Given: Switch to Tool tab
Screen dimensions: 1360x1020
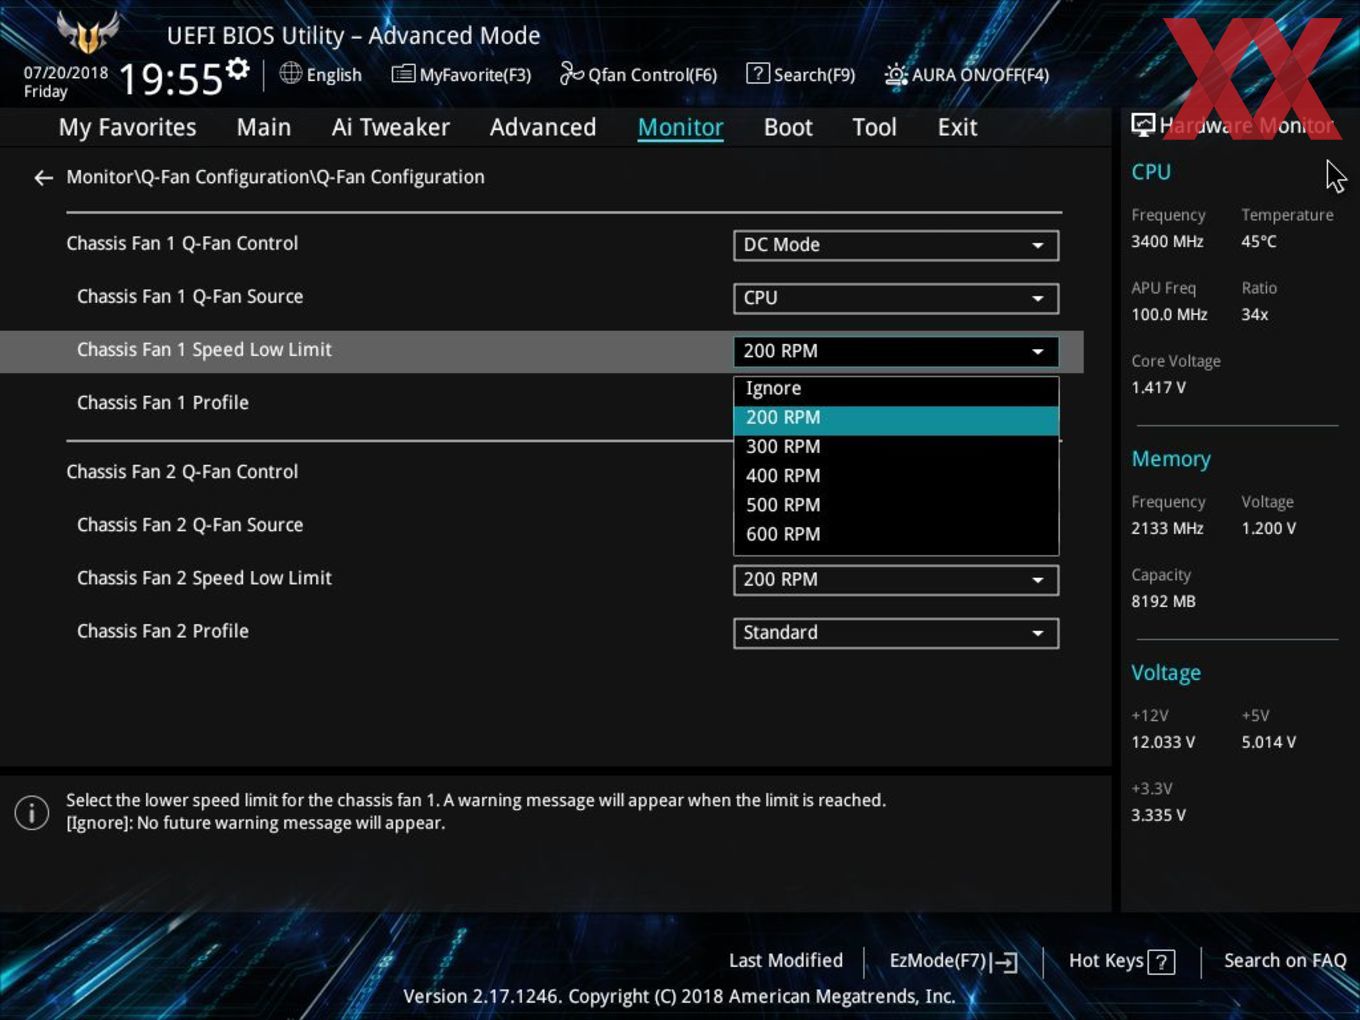Looking at the screenshot, I should click(x=875, y=128).
